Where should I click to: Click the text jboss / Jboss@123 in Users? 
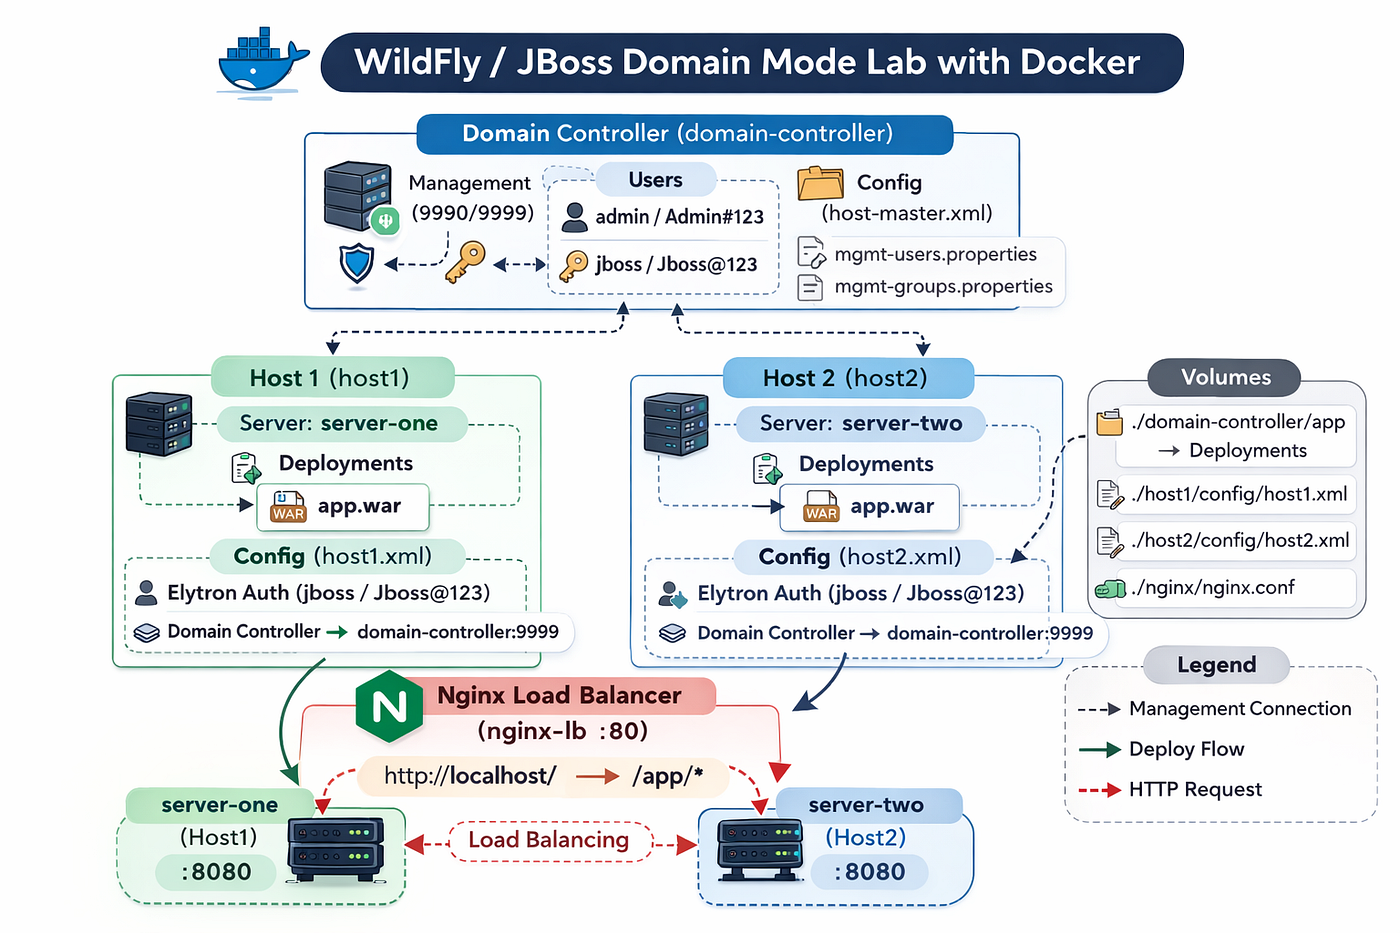coord(676,265)
